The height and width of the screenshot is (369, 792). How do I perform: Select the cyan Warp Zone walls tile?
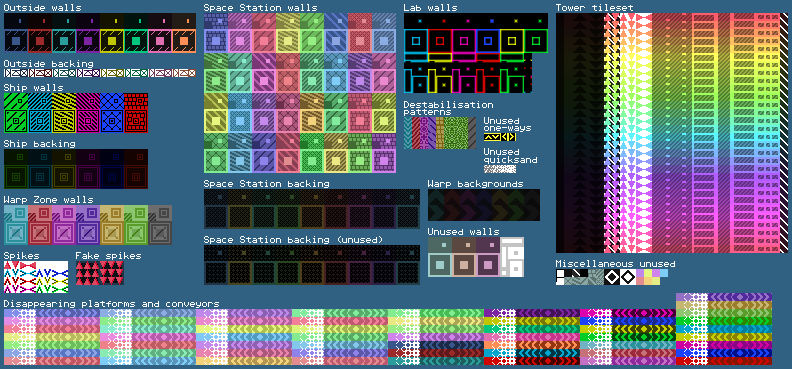pos(16,225)
